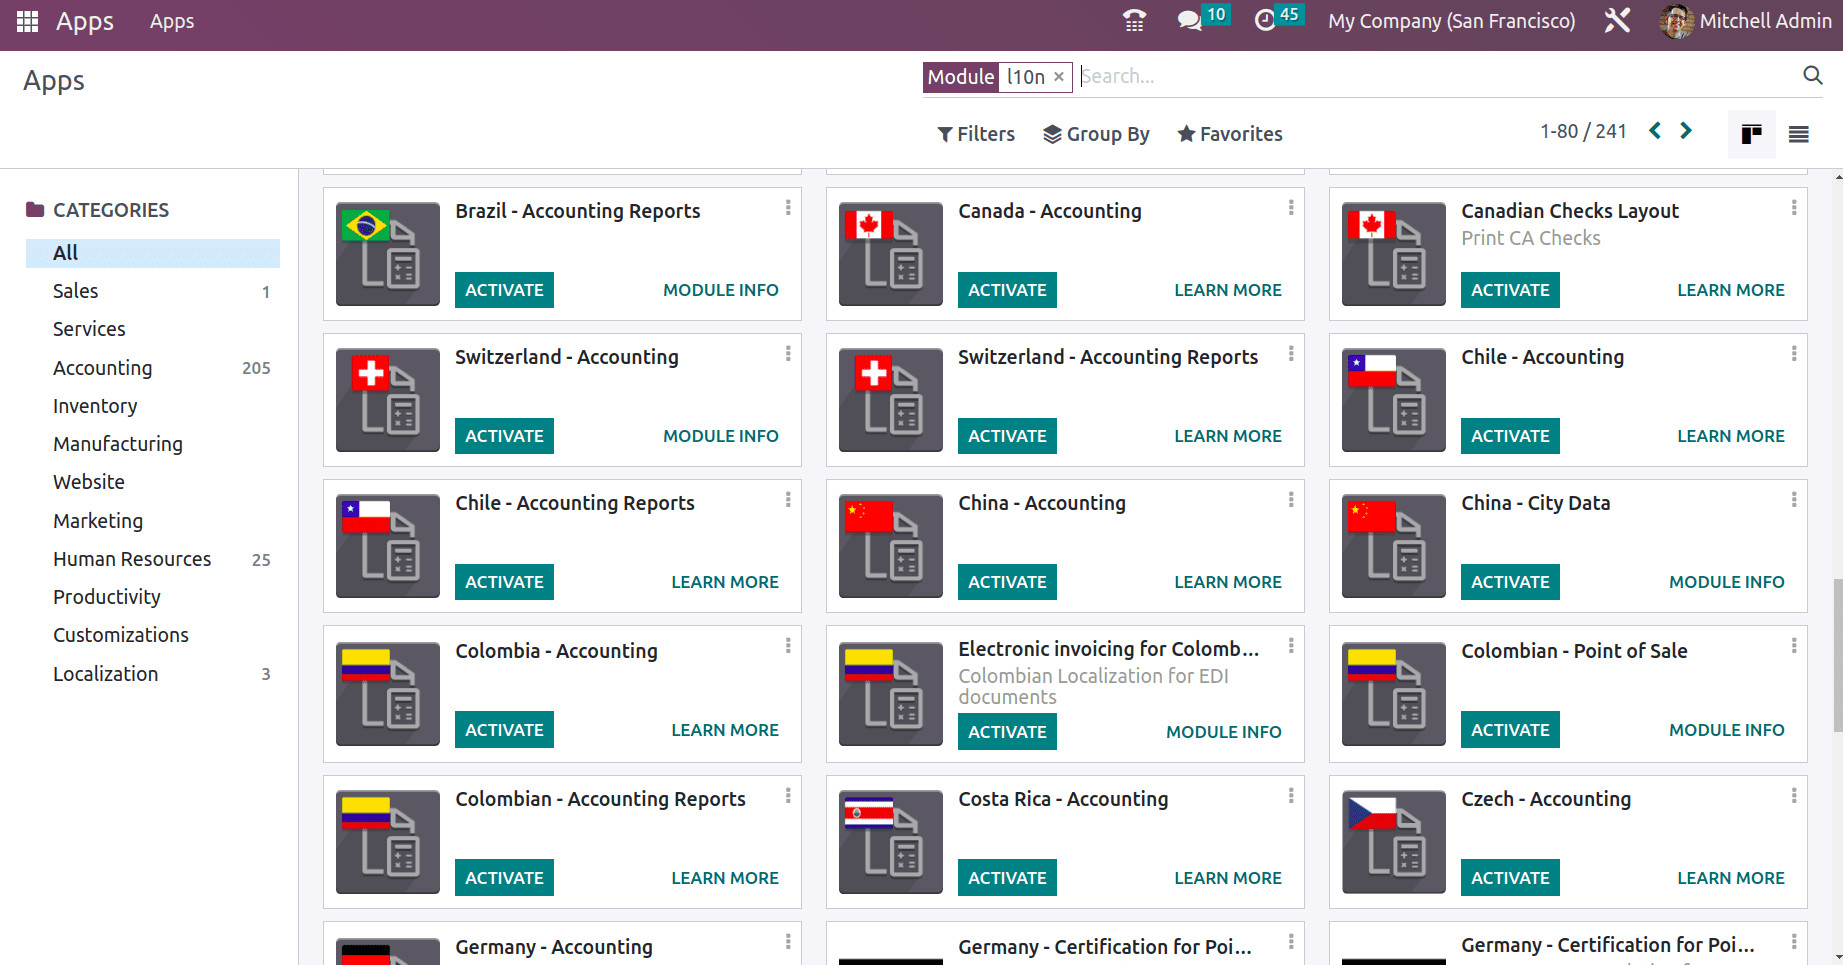Open the Filters dropdown
Viewport: 1843px width, 965px height.
(976, 134)
